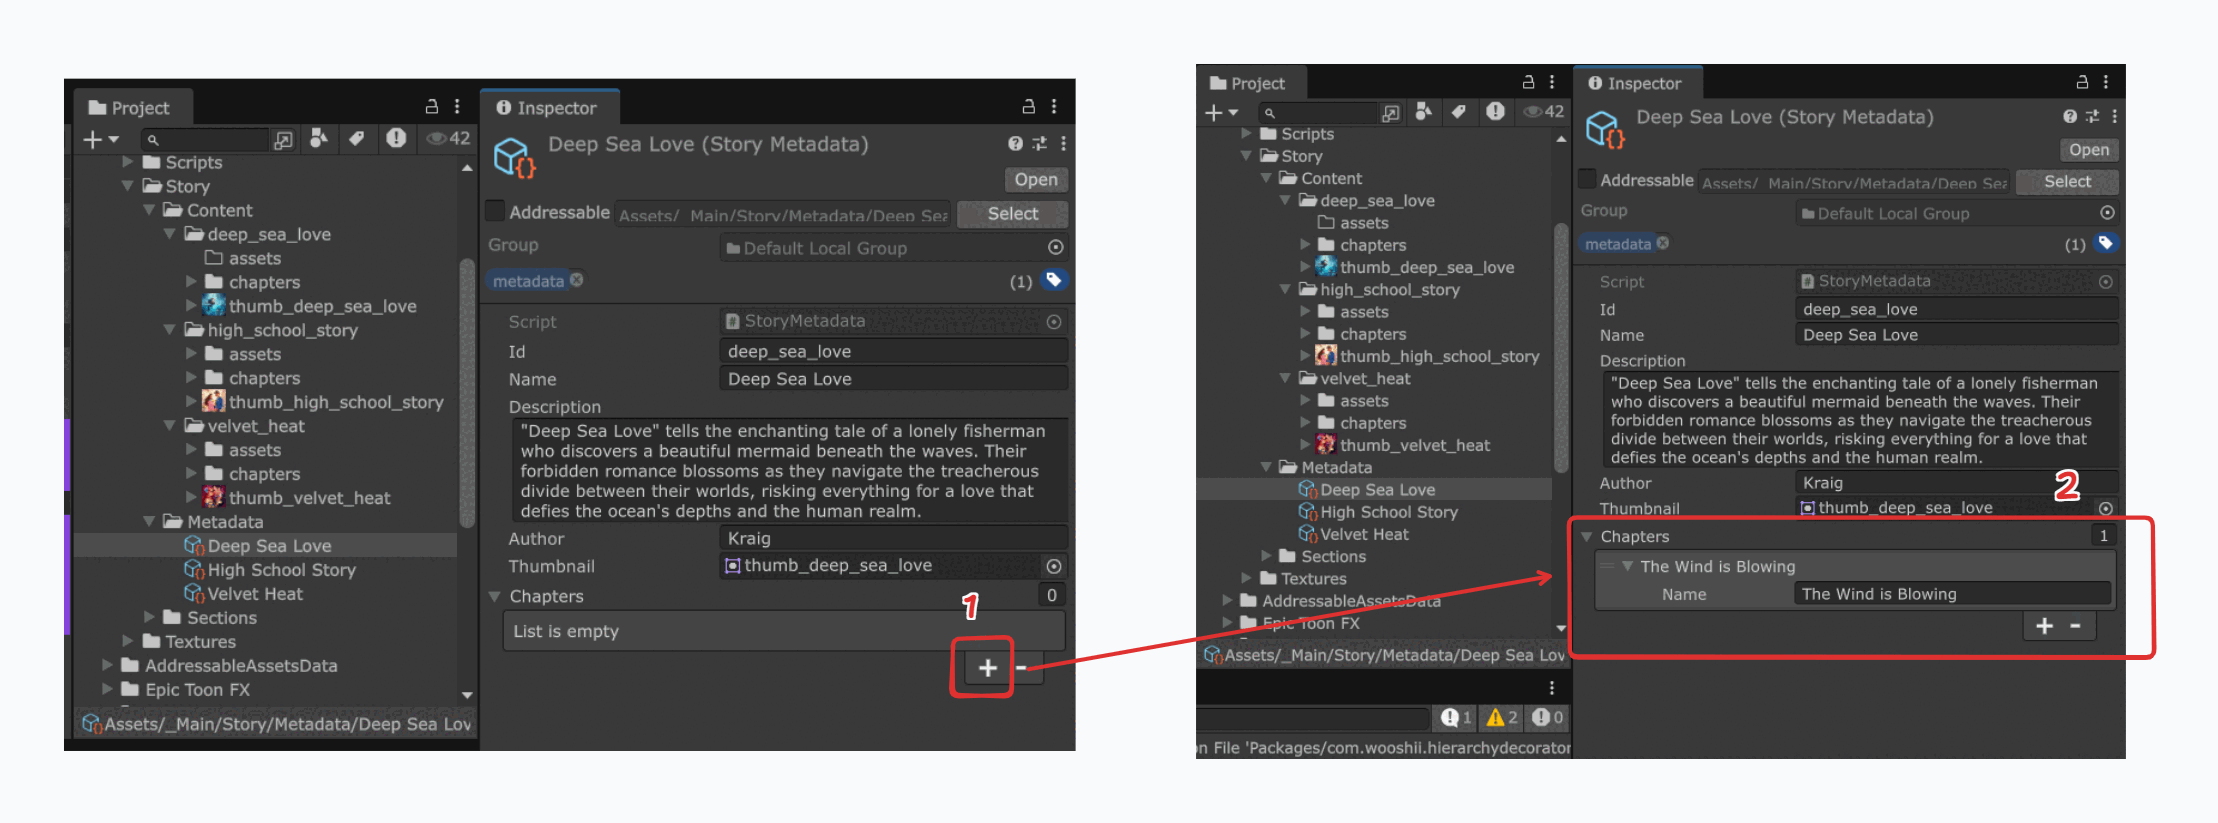Open search-by-label filter in left Project panel

pyautogui.click(x=356, y=138)
